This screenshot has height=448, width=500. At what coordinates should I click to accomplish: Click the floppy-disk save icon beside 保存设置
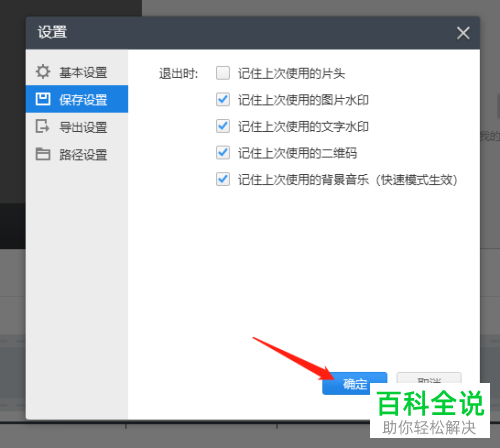43,99
